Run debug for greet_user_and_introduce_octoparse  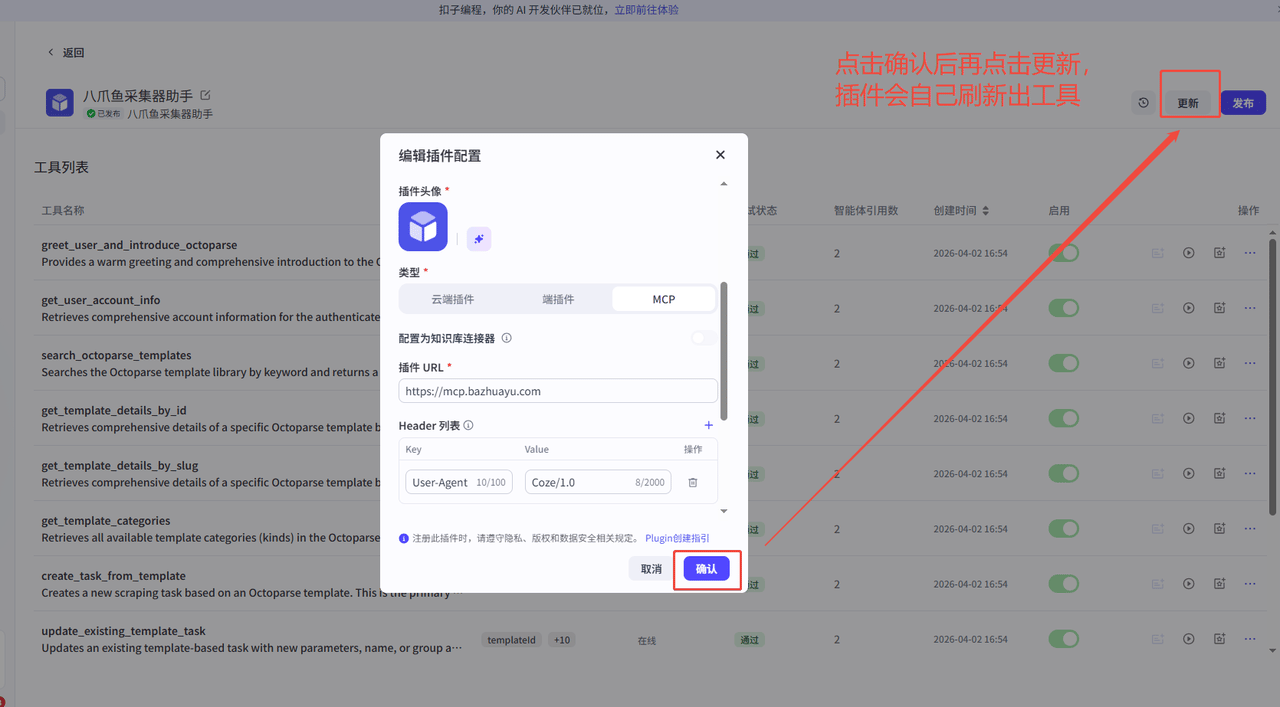1189,253
